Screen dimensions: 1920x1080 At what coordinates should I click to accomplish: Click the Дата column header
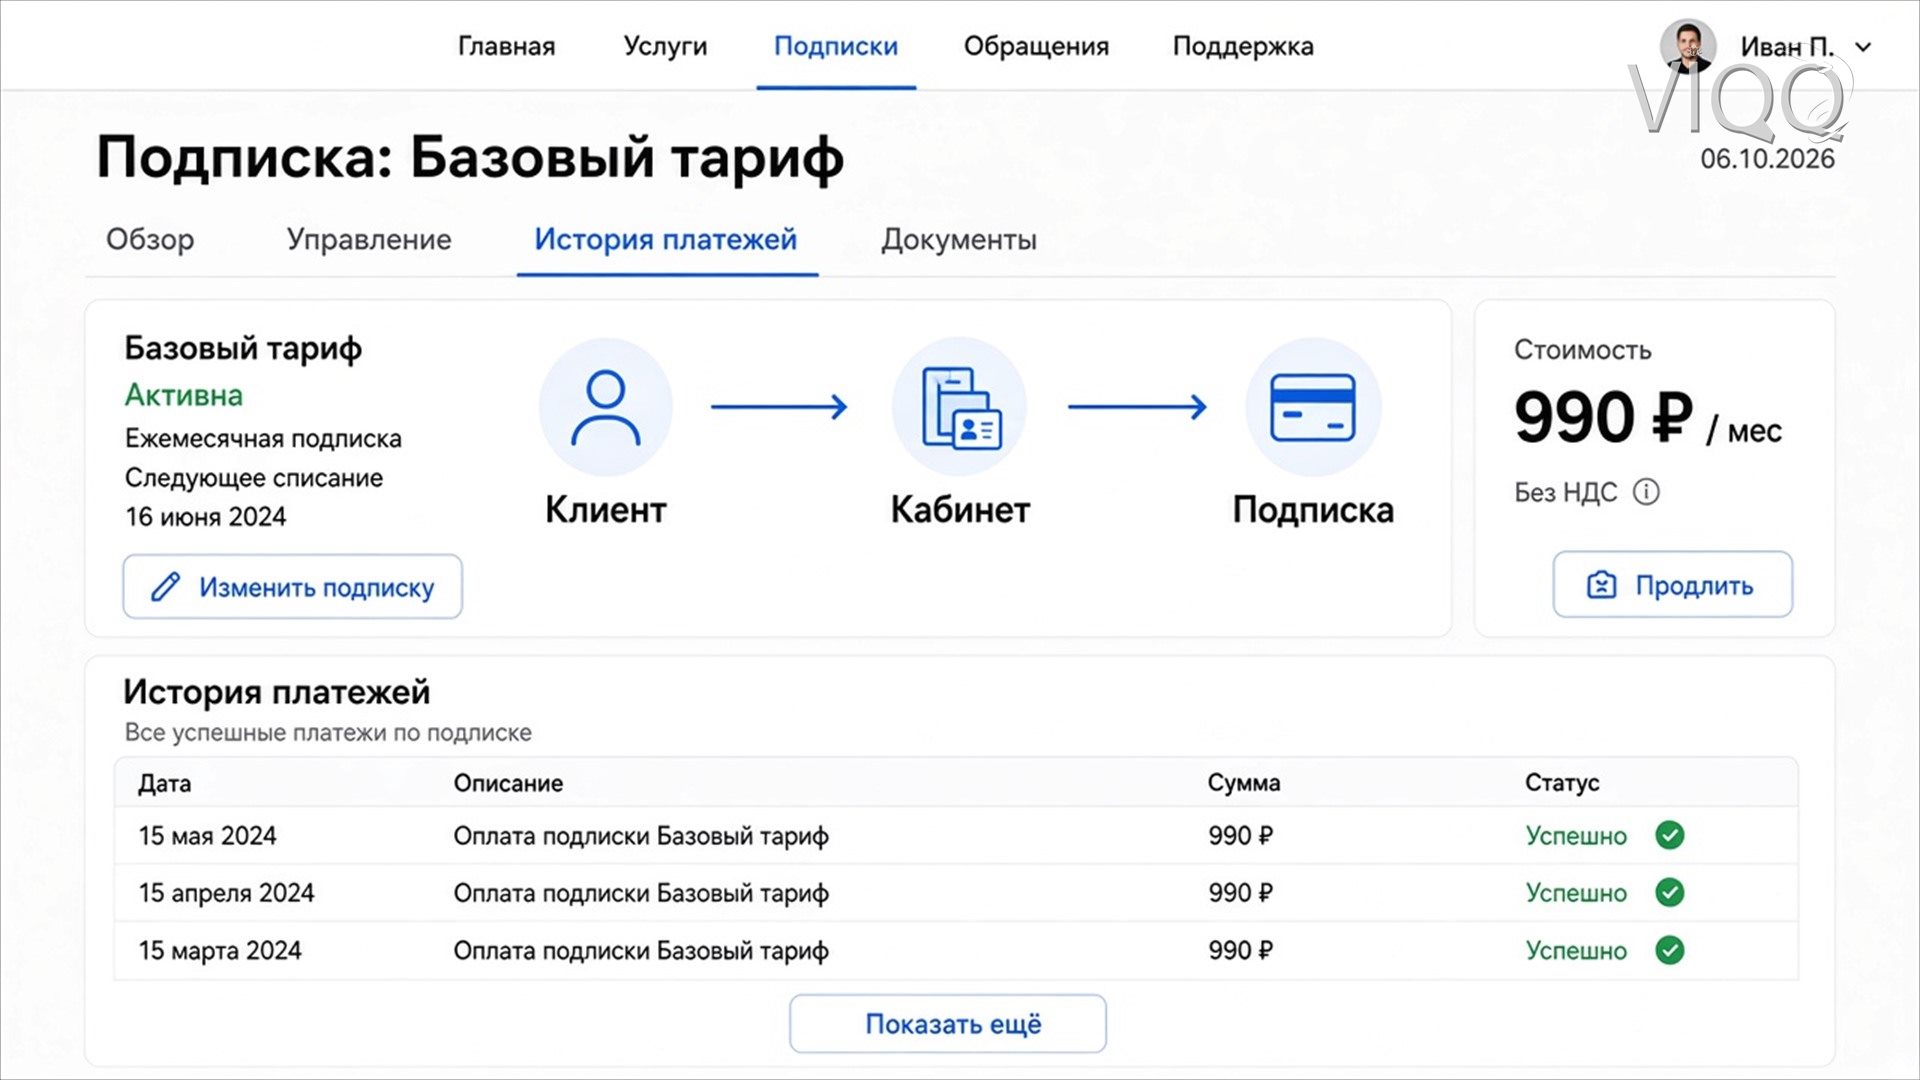(x=164, y=783)
